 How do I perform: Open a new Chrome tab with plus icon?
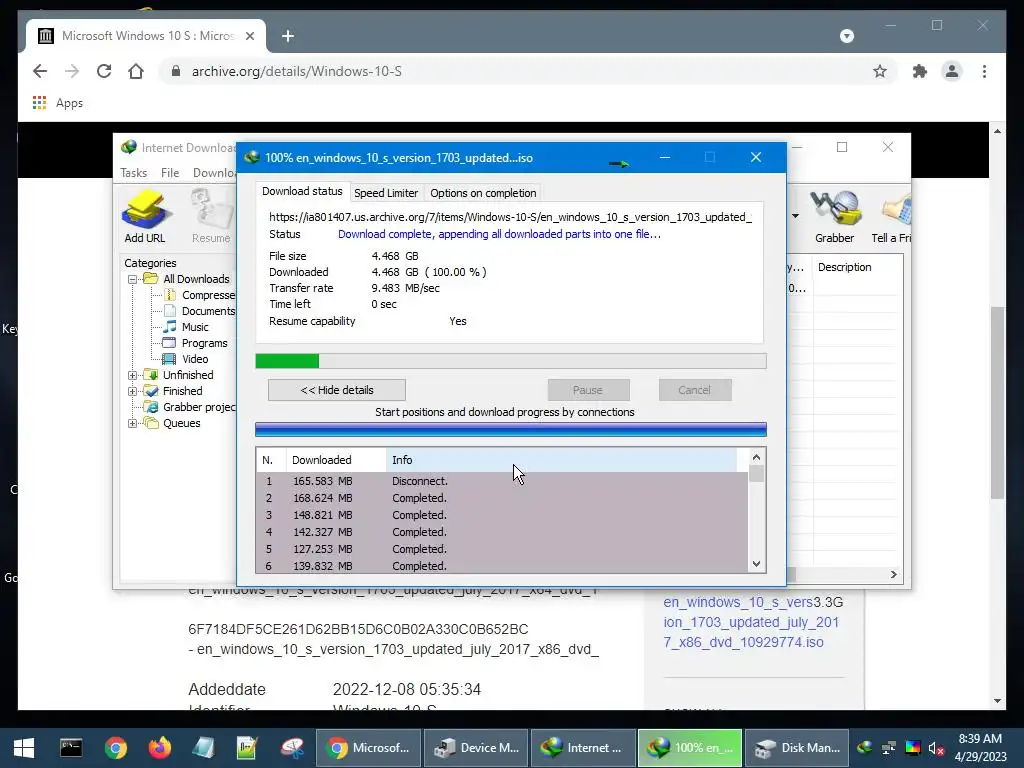click(x=288, y=36)
